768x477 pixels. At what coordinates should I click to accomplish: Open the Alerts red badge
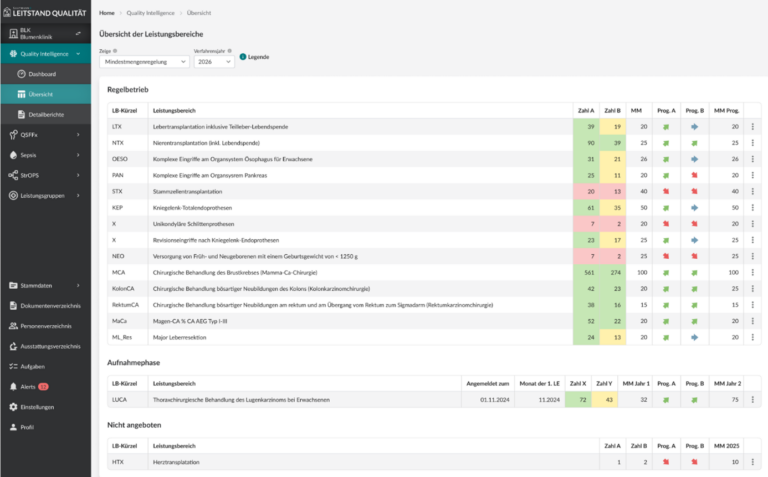[43, 386]
